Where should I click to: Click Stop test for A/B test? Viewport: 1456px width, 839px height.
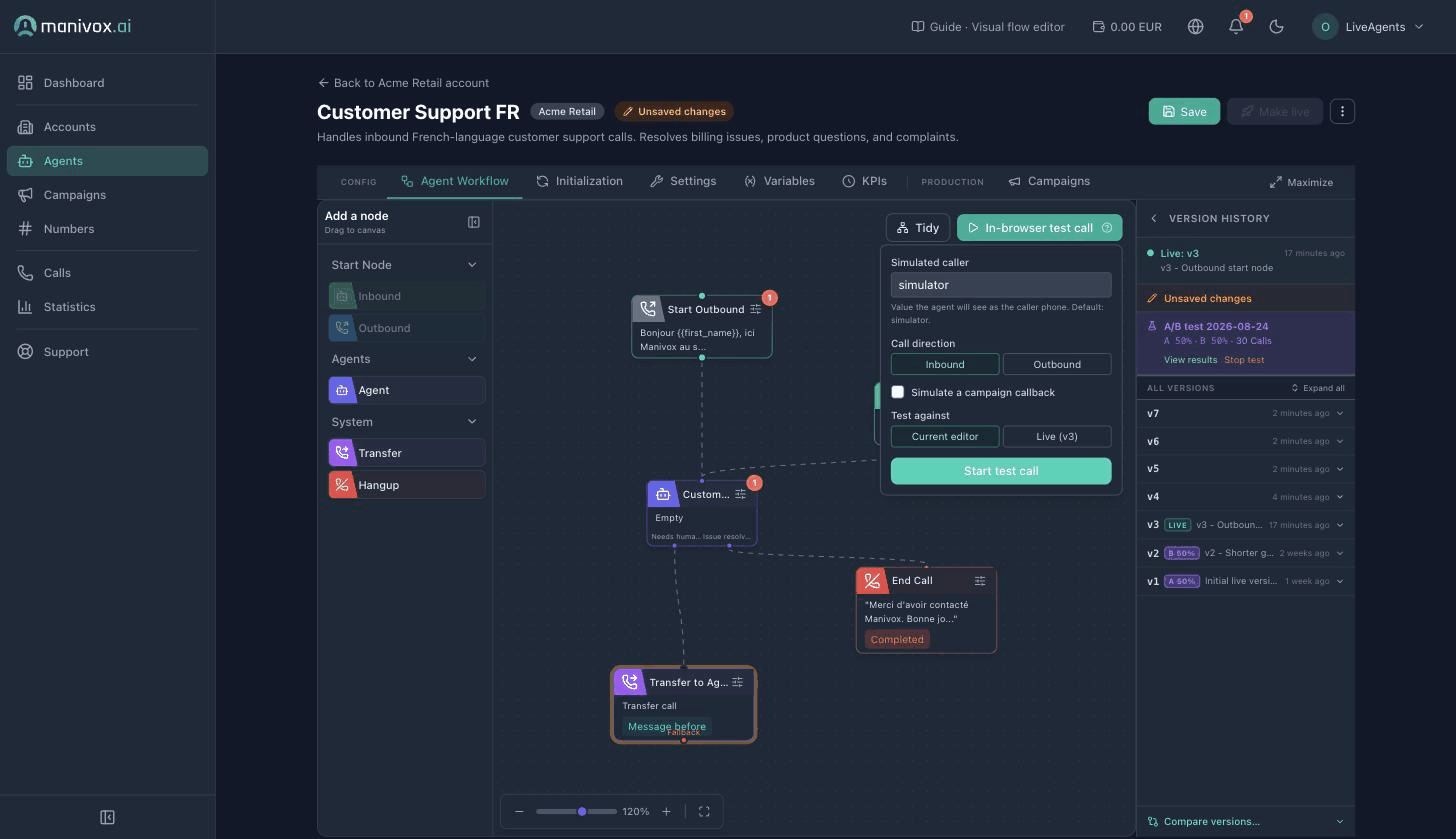pyautogui.click(x=1244, y=360)
